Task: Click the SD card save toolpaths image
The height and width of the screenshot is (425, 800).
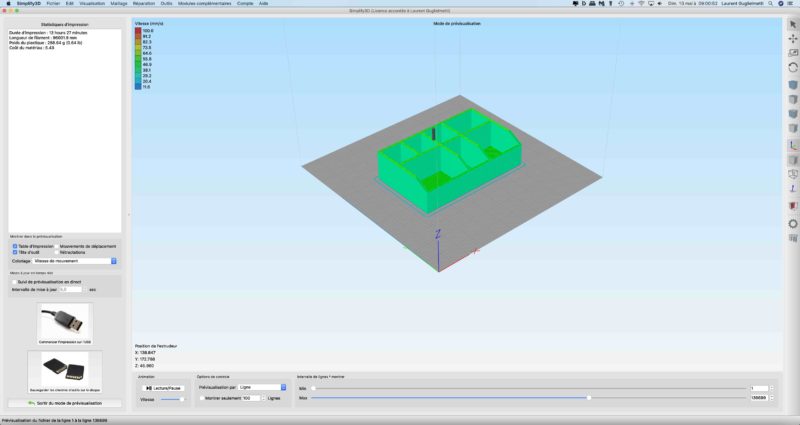Action: [x=64, y=371]
